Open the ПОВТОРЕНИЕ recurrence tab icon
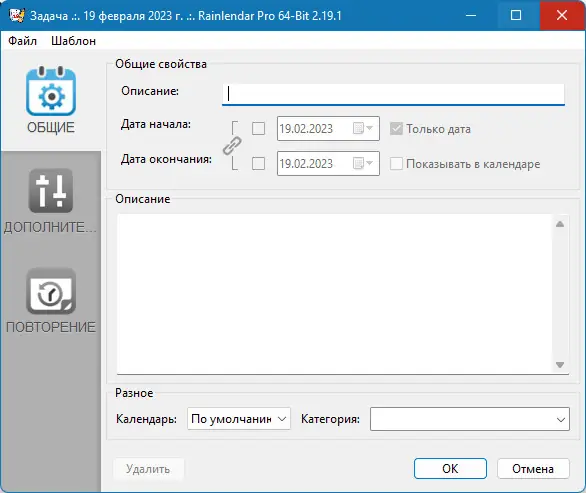Screen dimensions: 586x493 (x=51, y=291)
